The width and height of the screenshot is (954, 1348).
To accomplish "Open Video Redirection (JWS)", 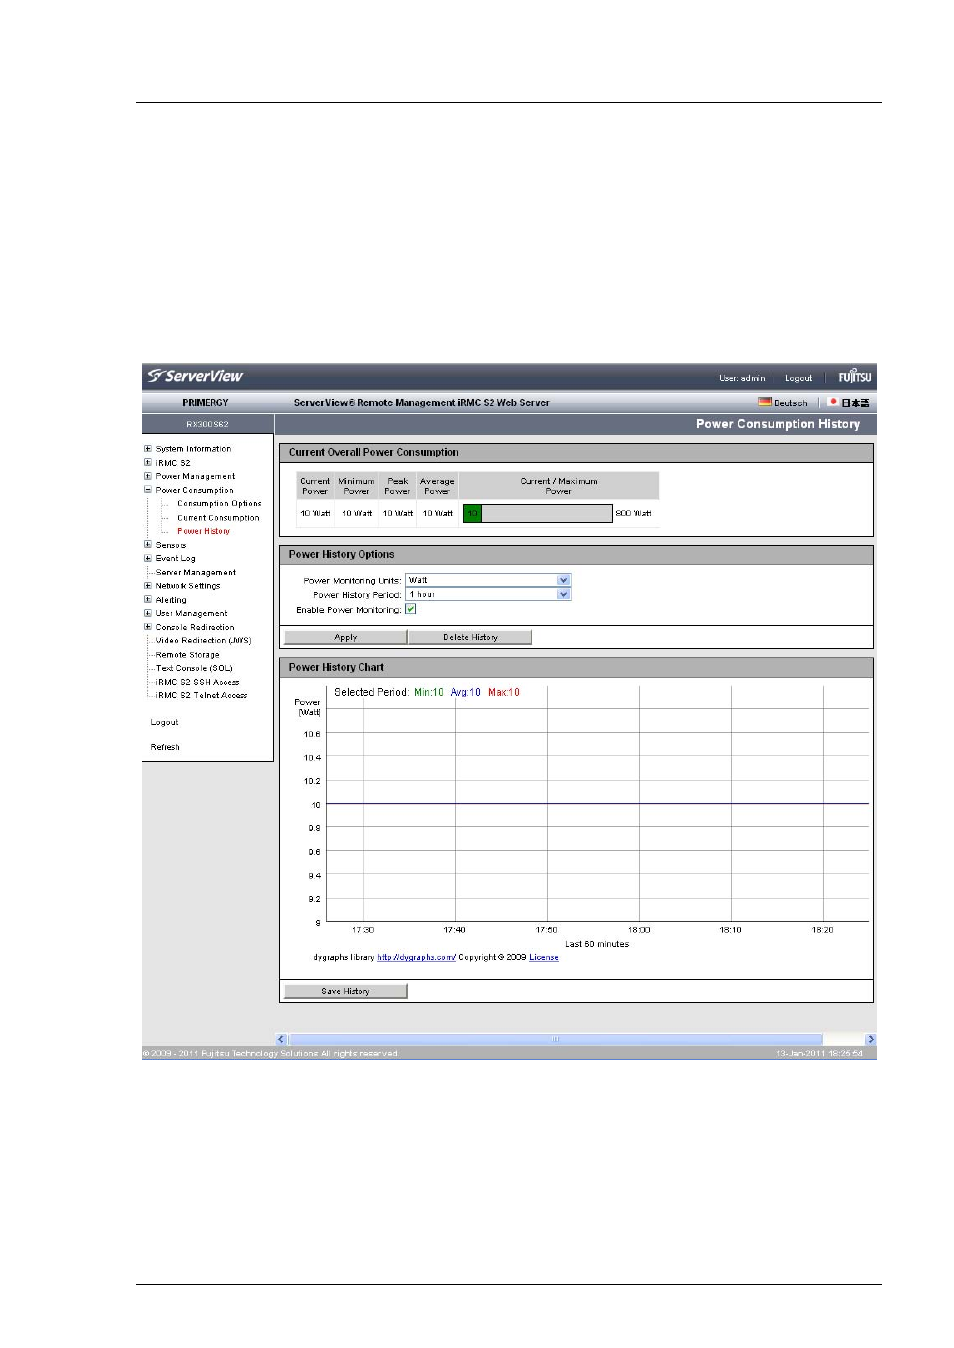I will coord(204,640).
